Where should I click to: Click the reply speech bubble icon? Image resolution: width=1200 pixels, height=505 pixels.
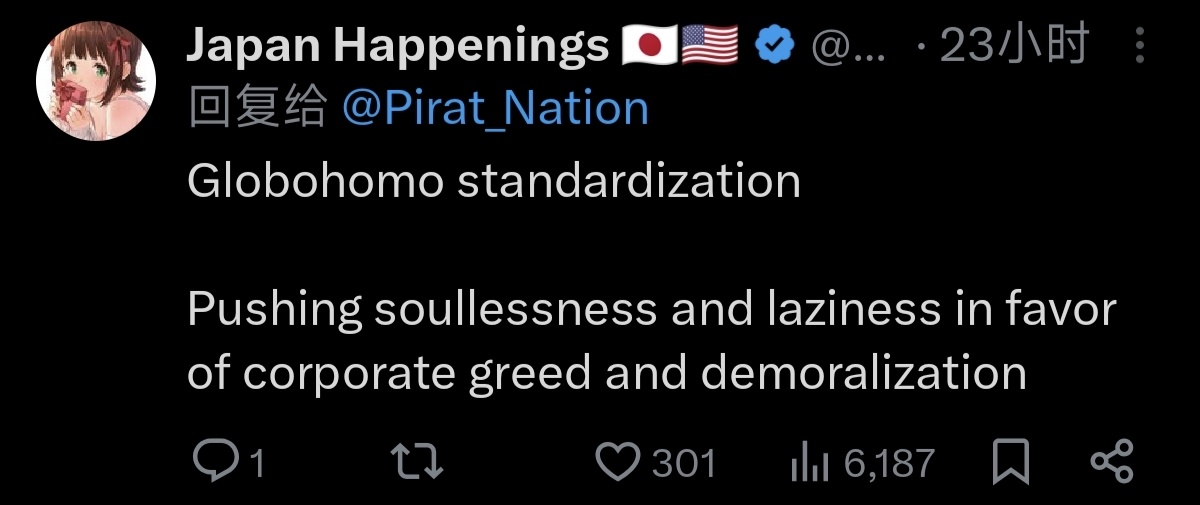tap(213, 462)
